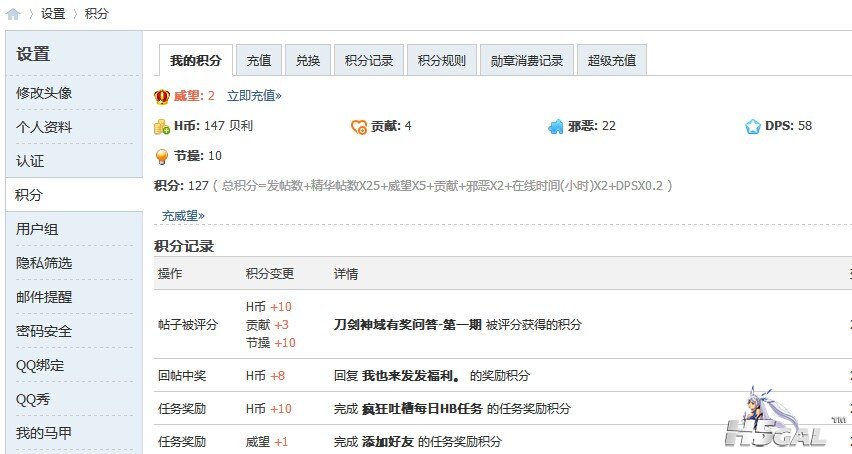Click the DPS star icon
Viewport: 852px width, 454px height.
[753, 127]
